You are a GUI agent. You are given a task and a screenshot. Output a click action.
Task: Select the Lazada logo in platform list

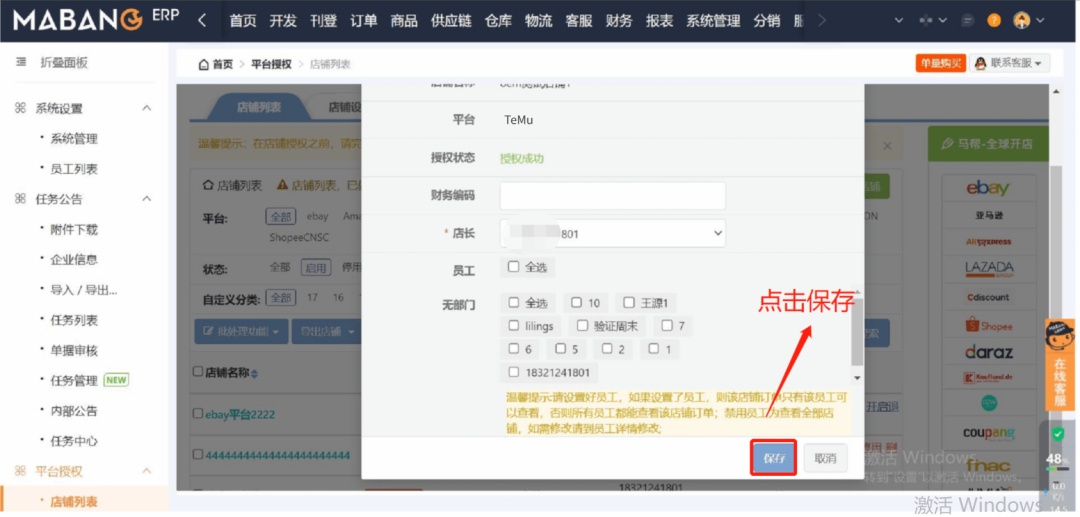tap(988, 268)
